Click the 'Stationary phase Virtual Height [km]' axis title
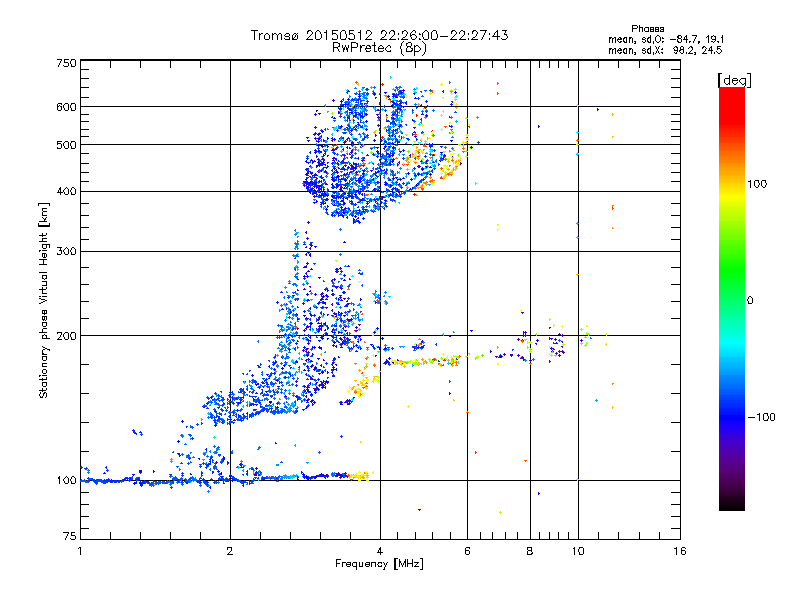 click(44, 300)
